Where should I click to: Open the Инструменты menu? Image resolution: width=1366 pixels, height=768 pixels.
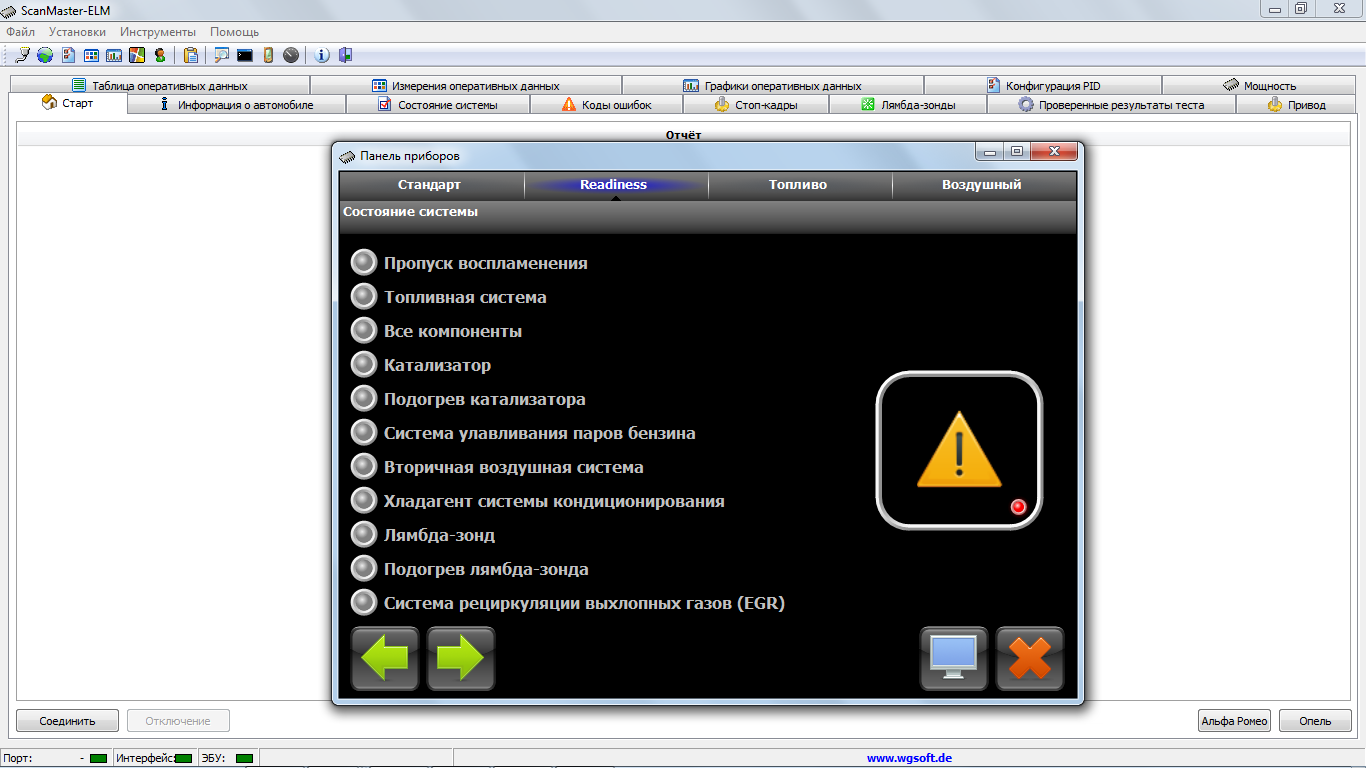(x=158, y=32)
